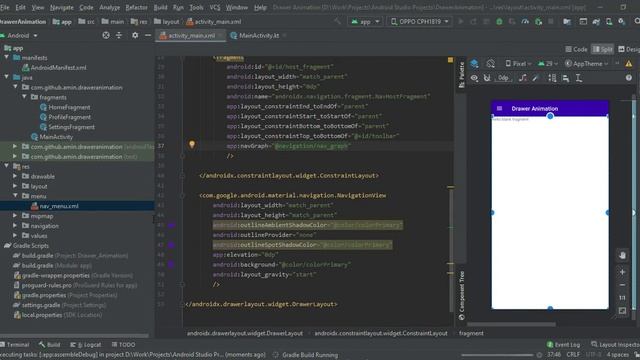This screenshot has width=640, height=360.
Task: Run the app with the play icon
Action: [461, 21]
